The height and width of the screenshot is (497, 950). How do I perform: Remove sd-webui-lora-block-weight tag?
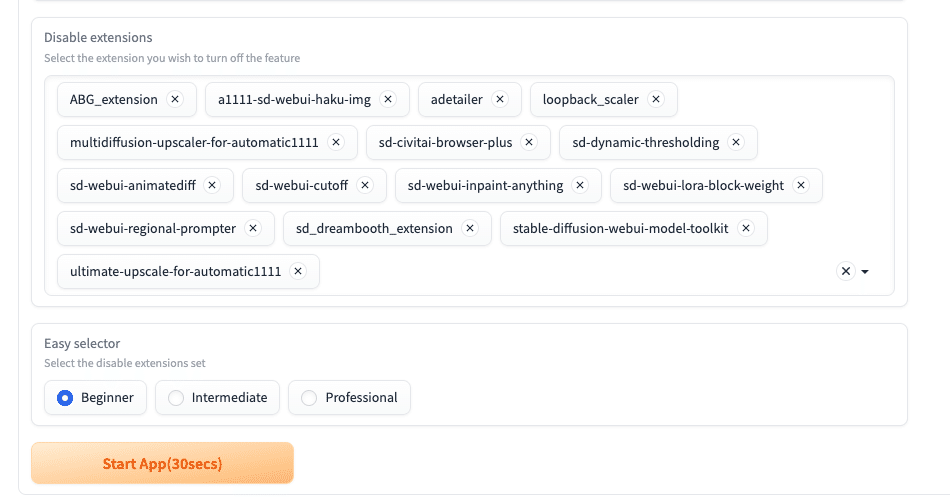pos(801,185)
